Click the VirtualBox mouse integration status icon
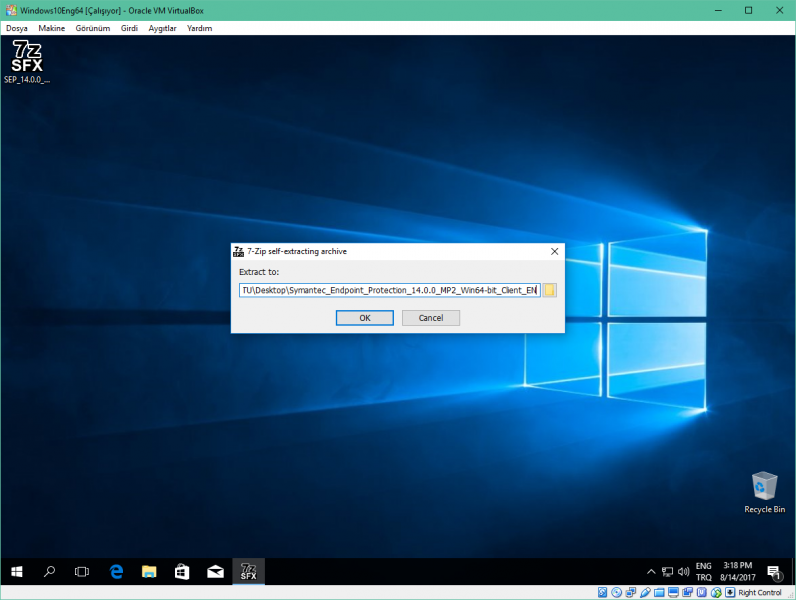796x600 pixels. [x=716, y=592]
